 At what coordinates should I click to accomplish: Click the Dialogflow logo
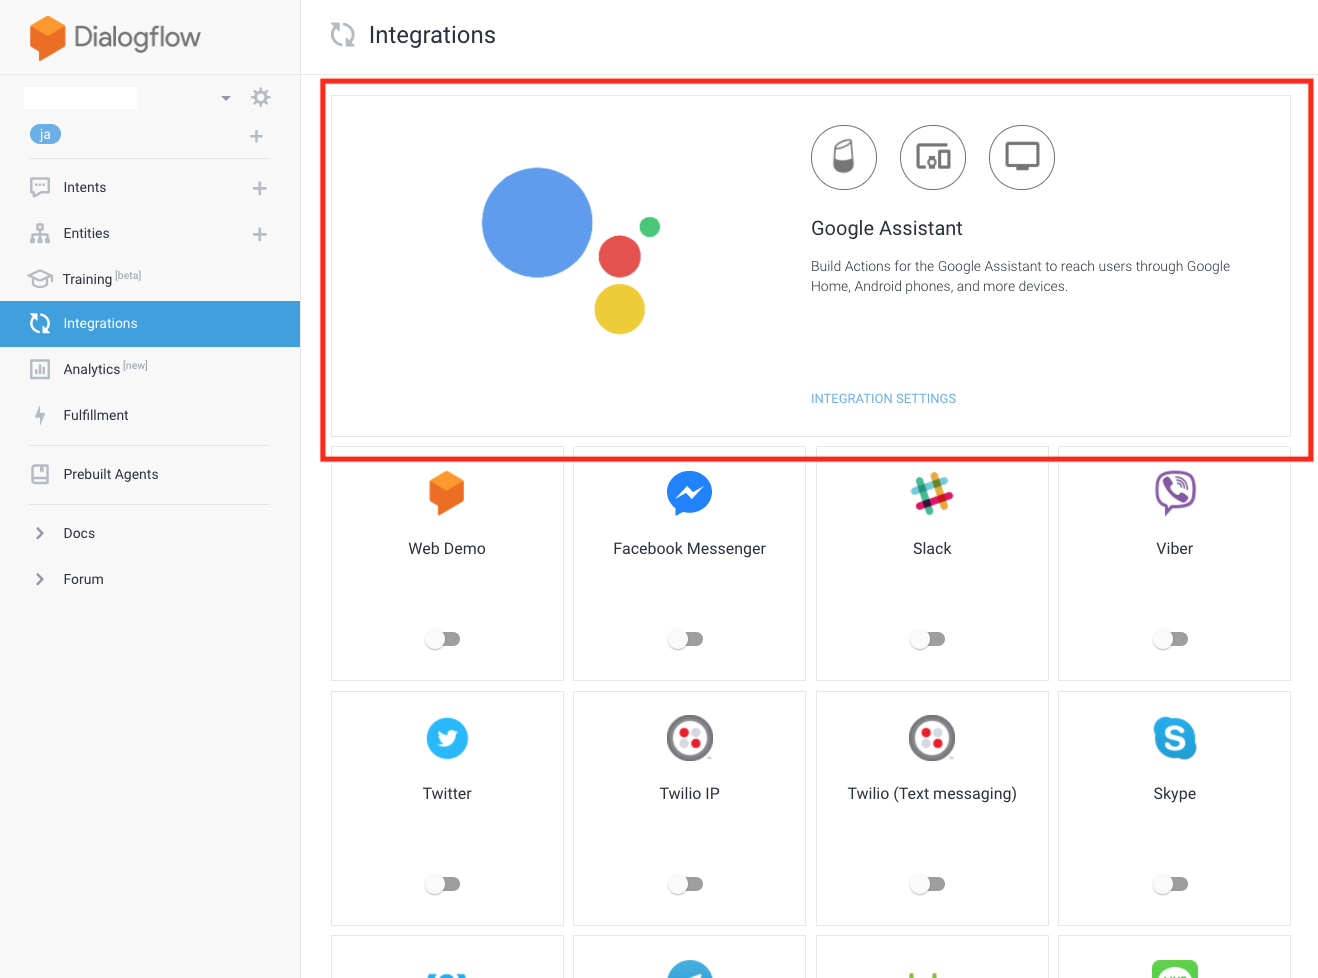(x=115, y=38)
